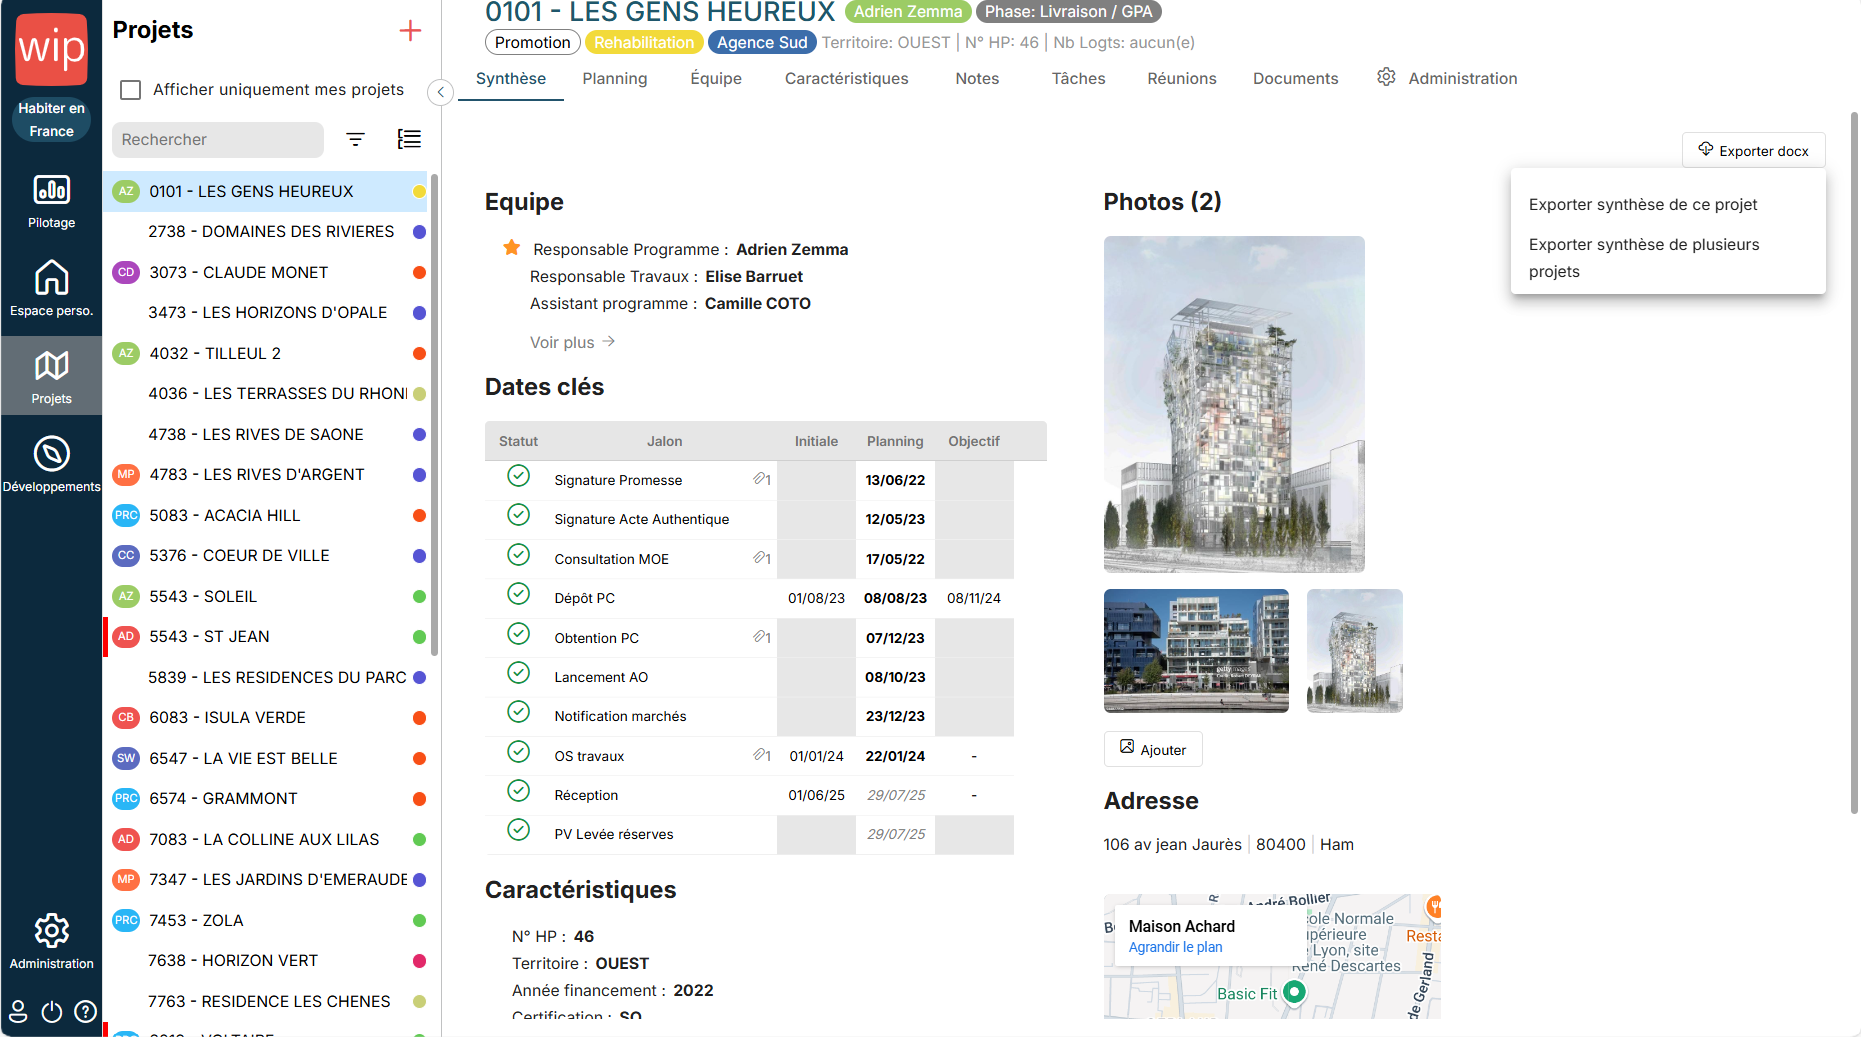This screenshot has height=1037, width=1861.
Task: Open the large tower building photo
Action: tap(1234, 404)
